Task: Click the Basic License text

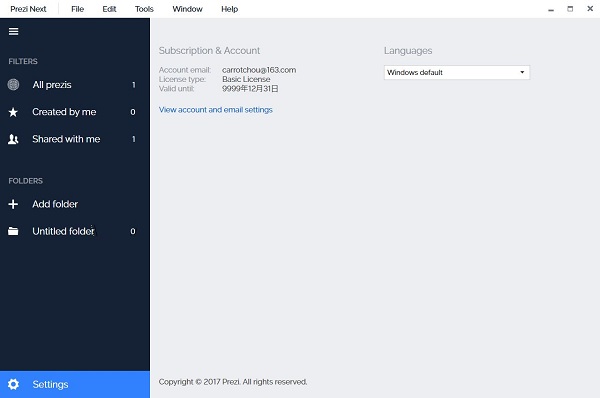Action: 246,79
